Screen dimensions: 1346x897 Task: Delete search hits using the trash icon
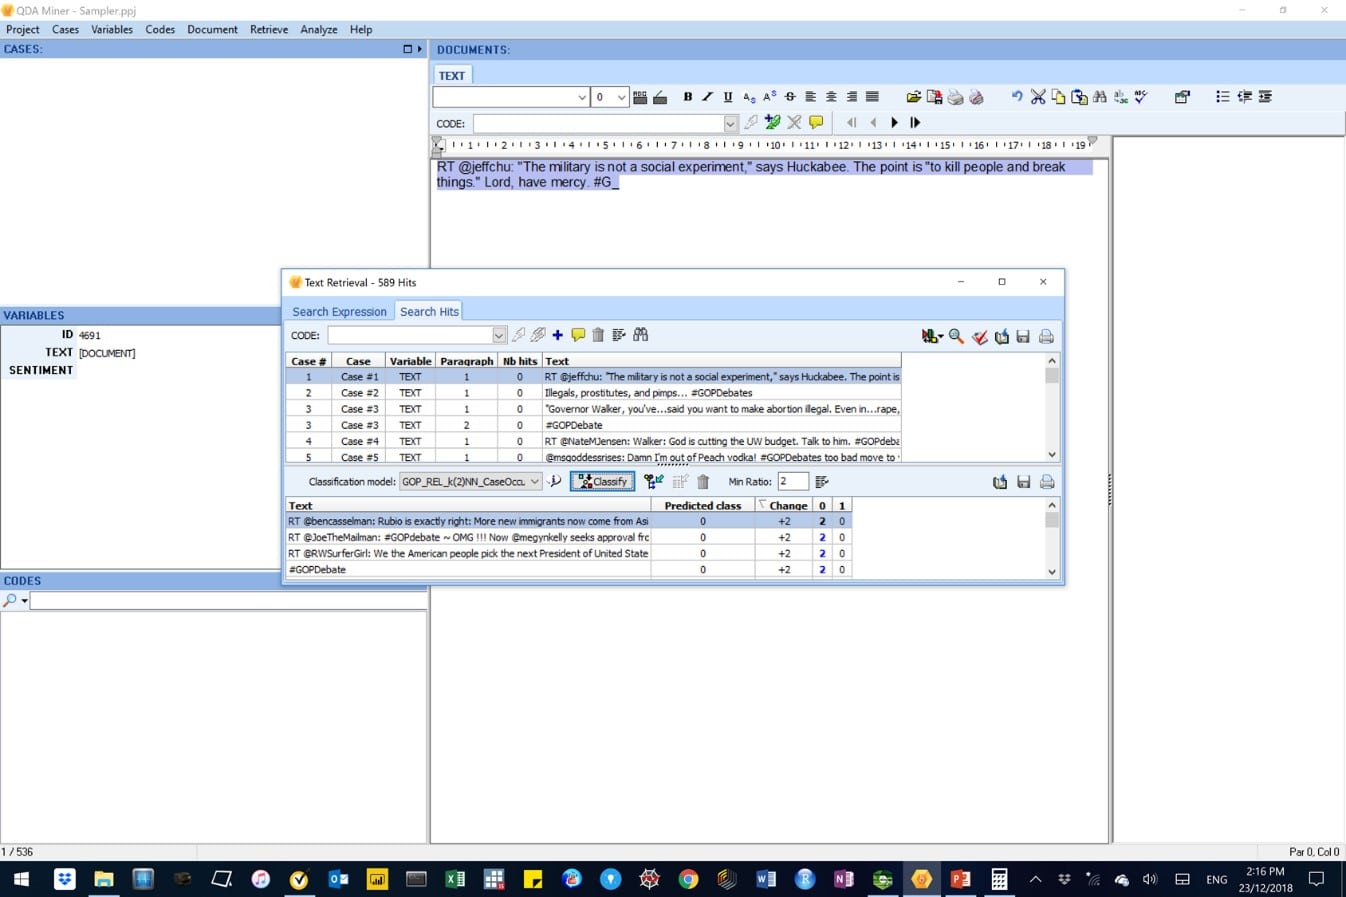pos(598,335)
